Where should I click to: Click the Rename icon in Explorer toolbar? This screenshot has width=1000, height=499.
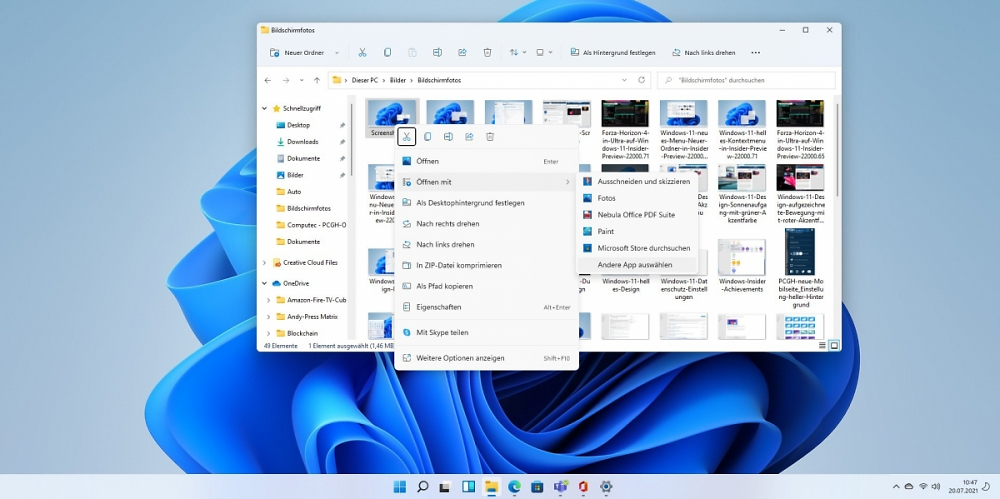(438, 52)
